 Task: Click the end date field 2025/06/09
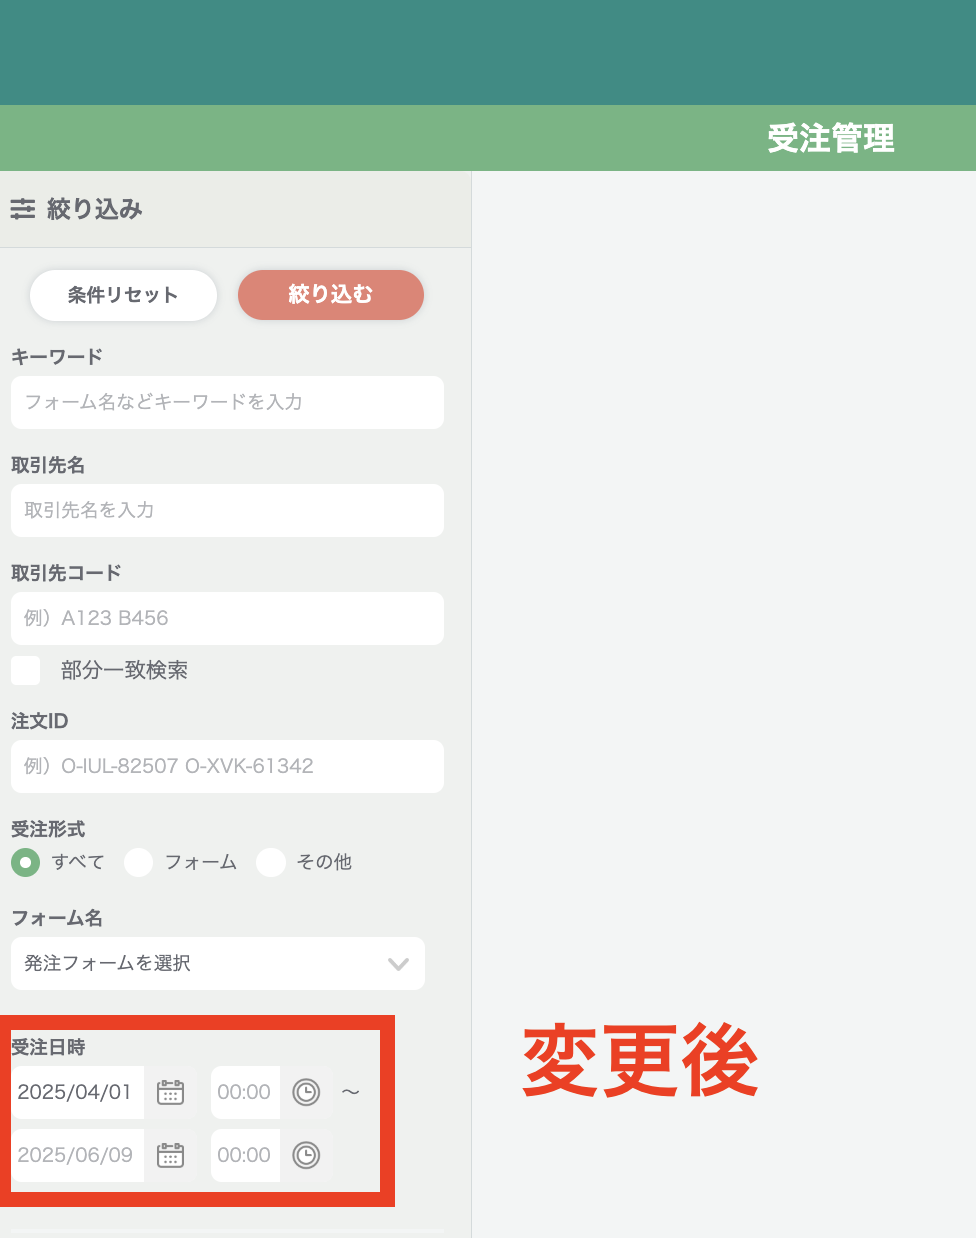pos(78,1155)
